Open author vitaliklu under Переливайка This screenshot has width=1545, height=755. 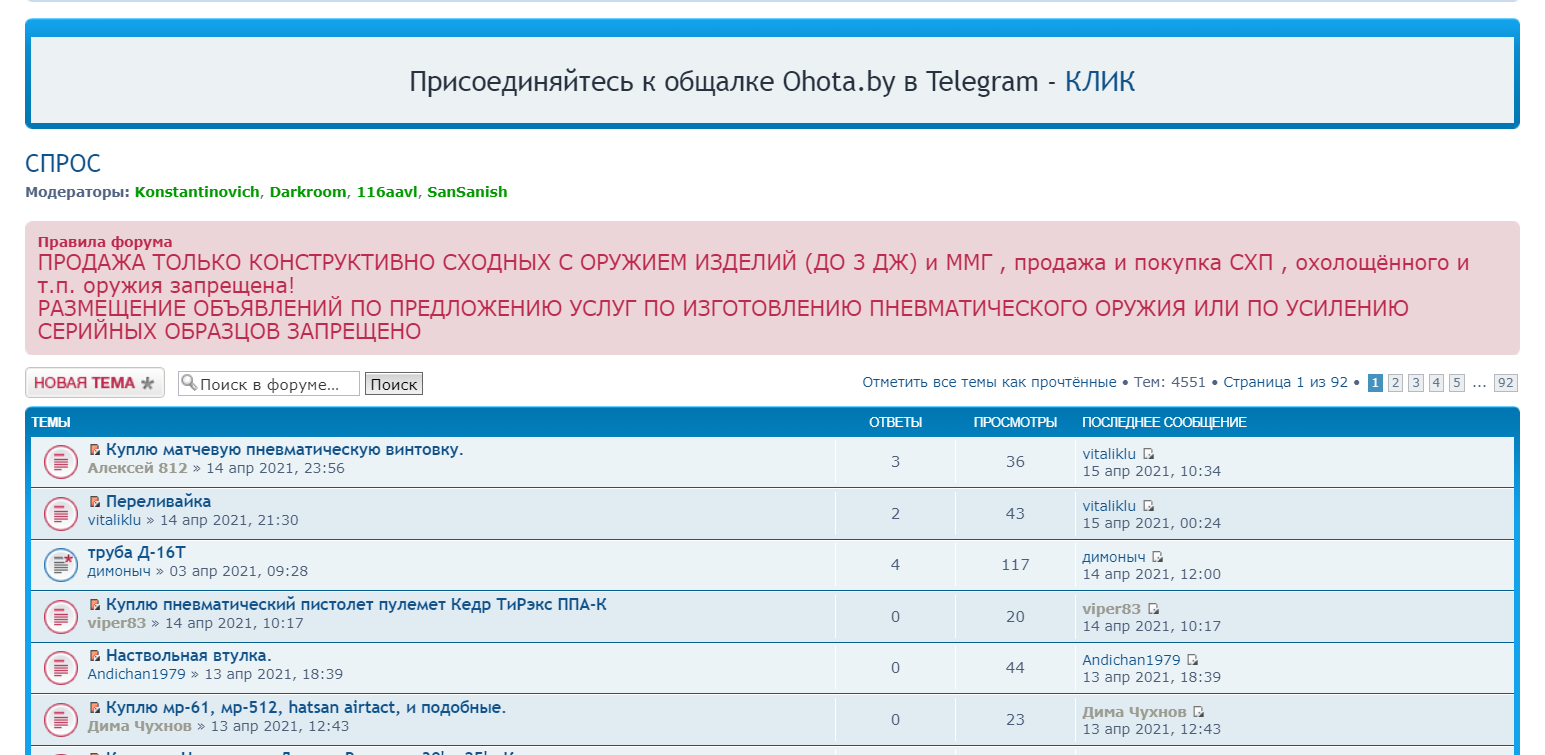pyautogui.click(x=115, y=520)
